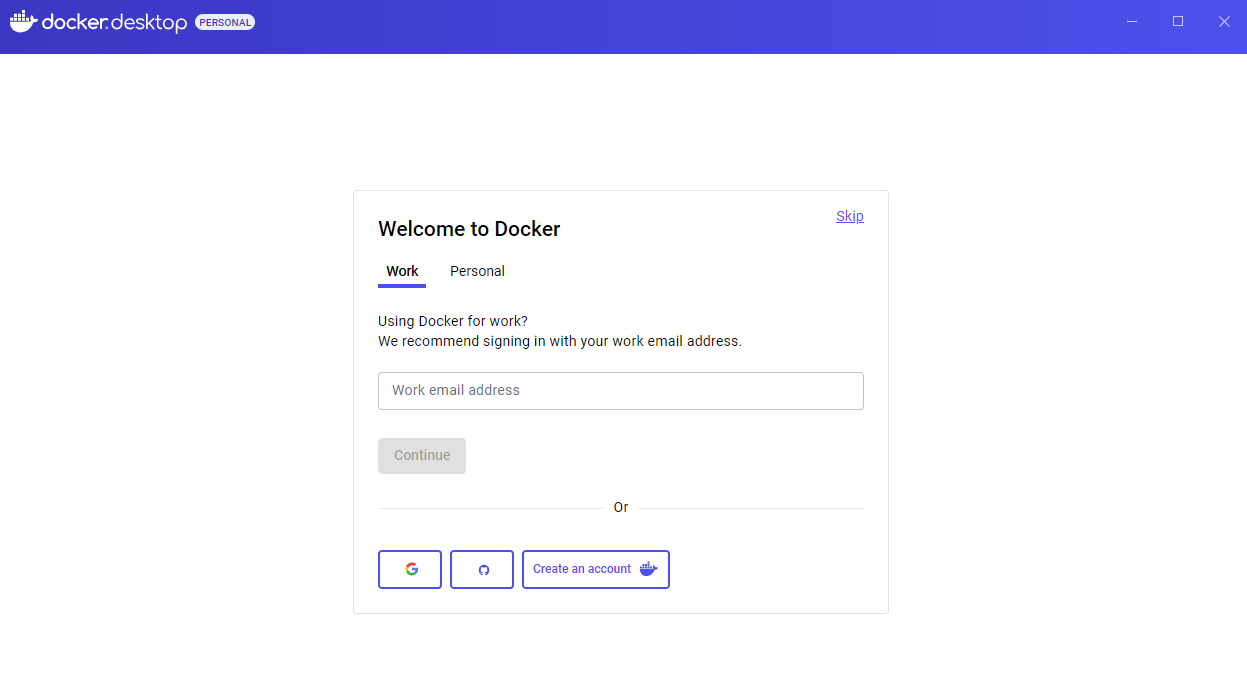Click the Or divider text

[x=620, y=507]
